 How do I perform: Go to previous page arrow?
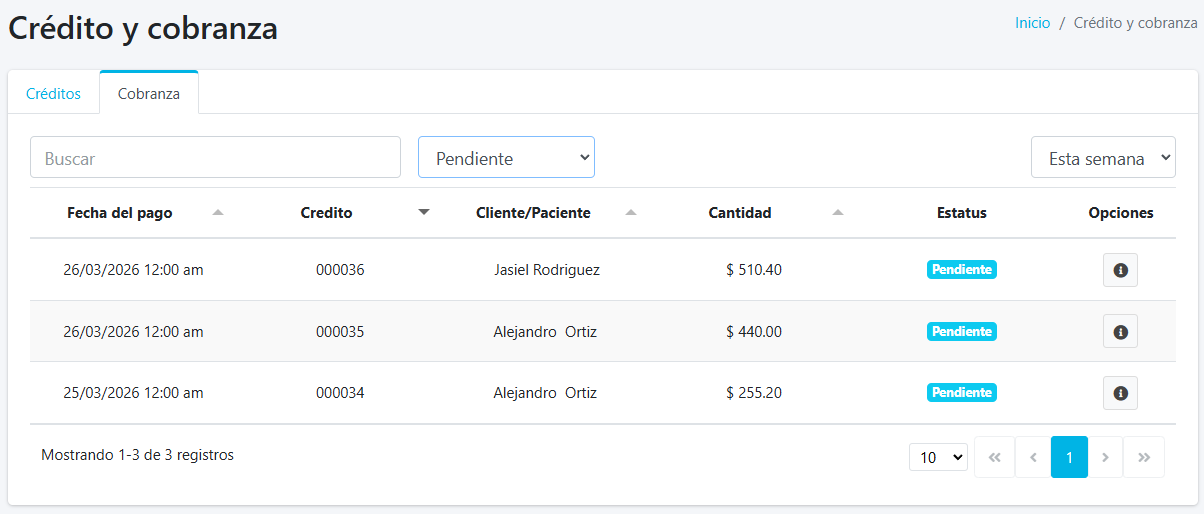[1032, 457]
